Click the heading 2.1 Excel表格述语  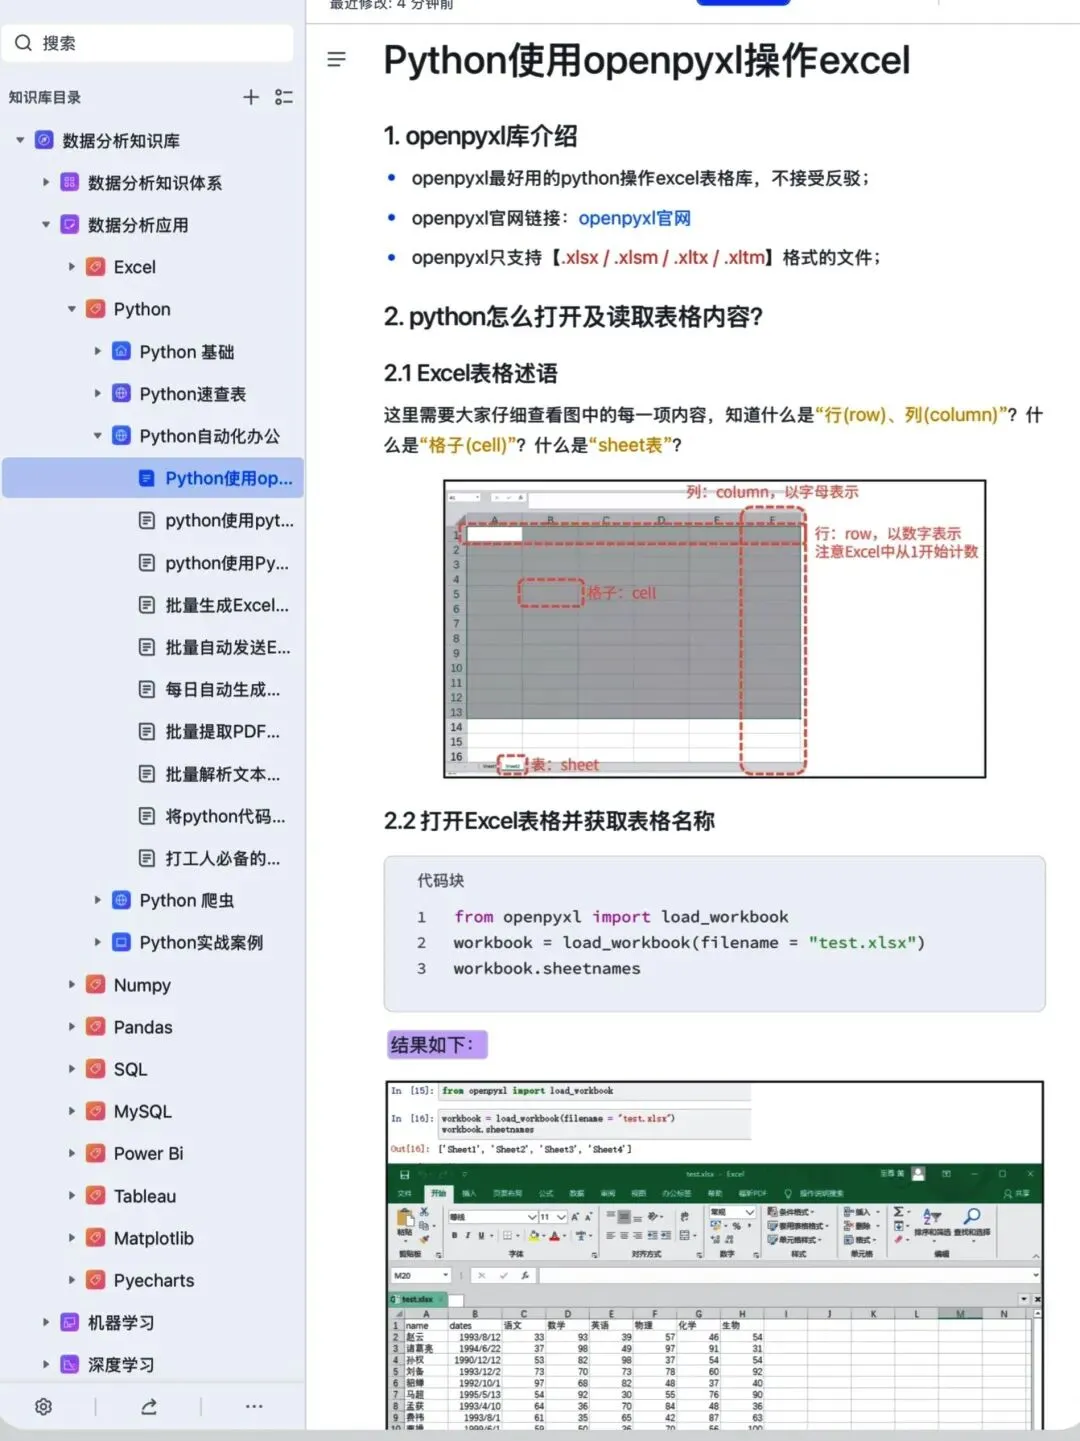pyautogui.click(x=471, y=373)
